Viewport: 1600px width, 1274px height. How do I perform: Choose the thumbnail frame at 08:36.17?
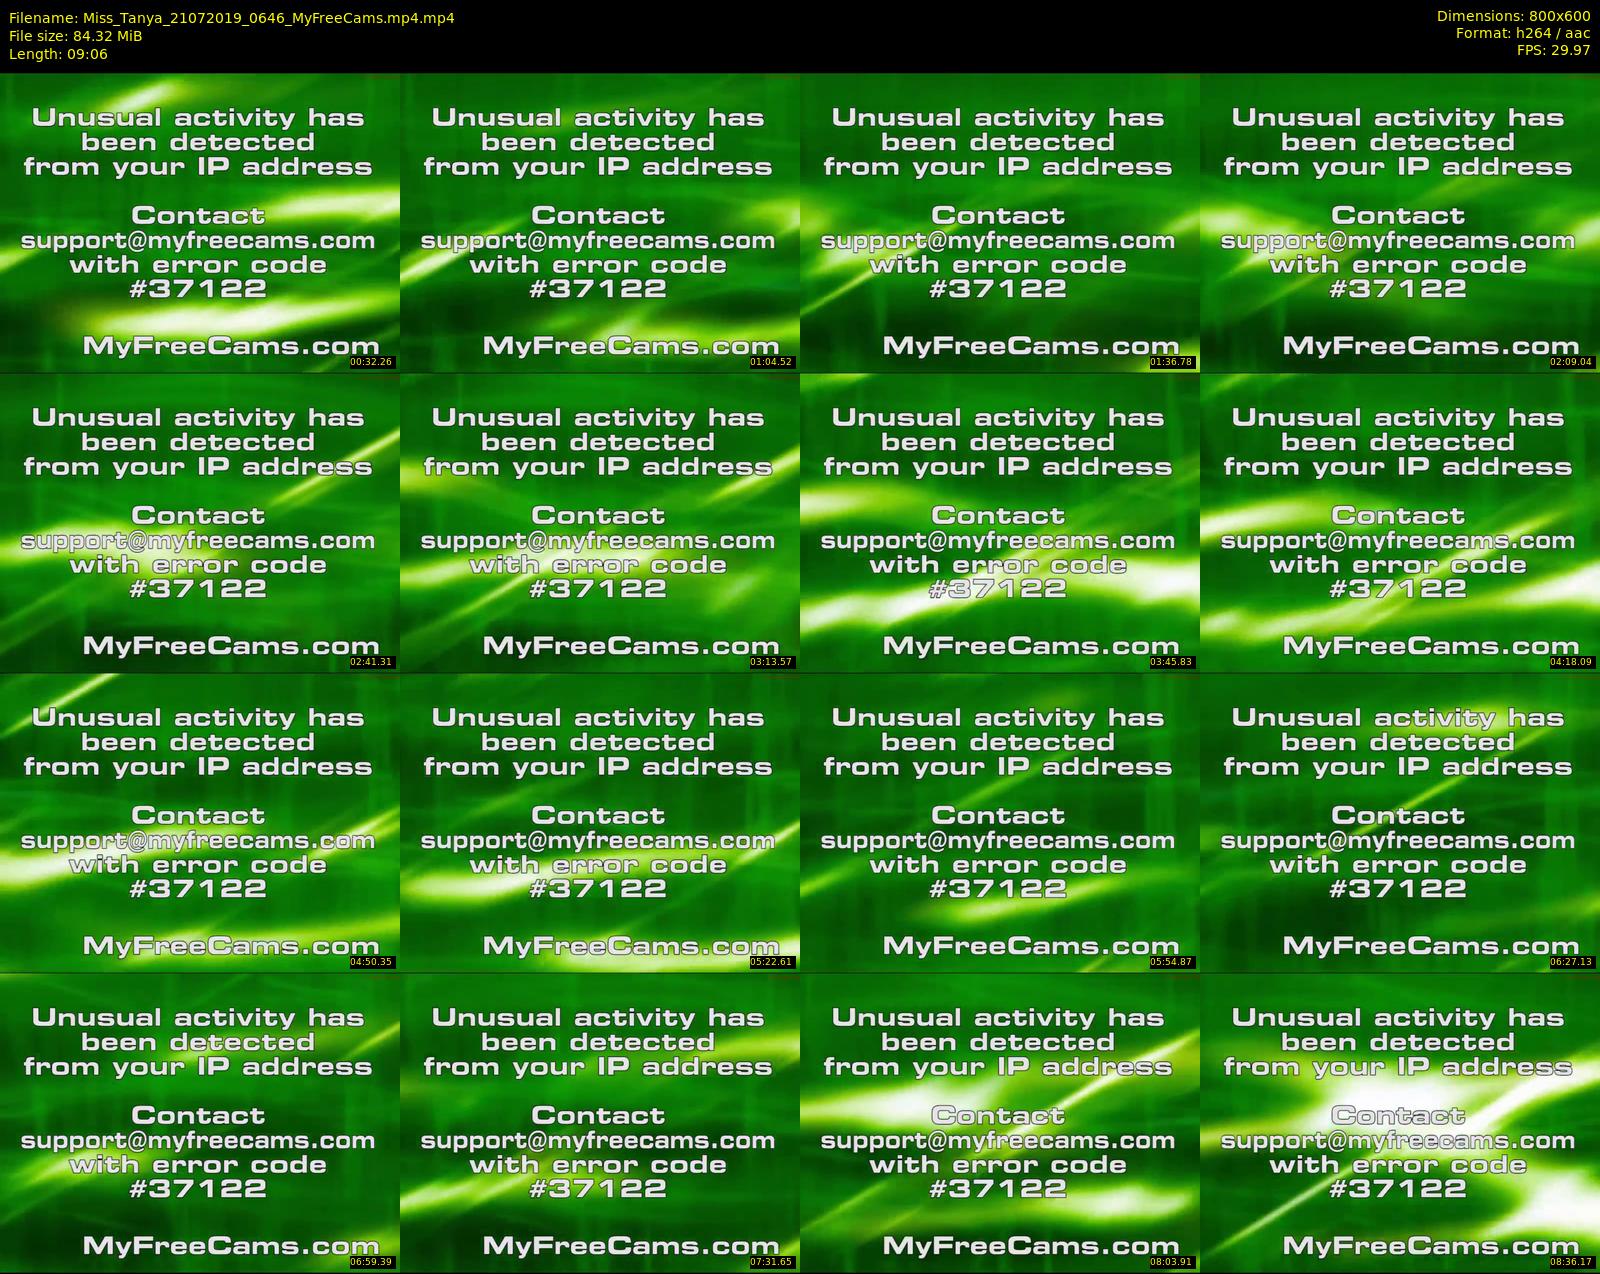click(x=1400, y=1122)
